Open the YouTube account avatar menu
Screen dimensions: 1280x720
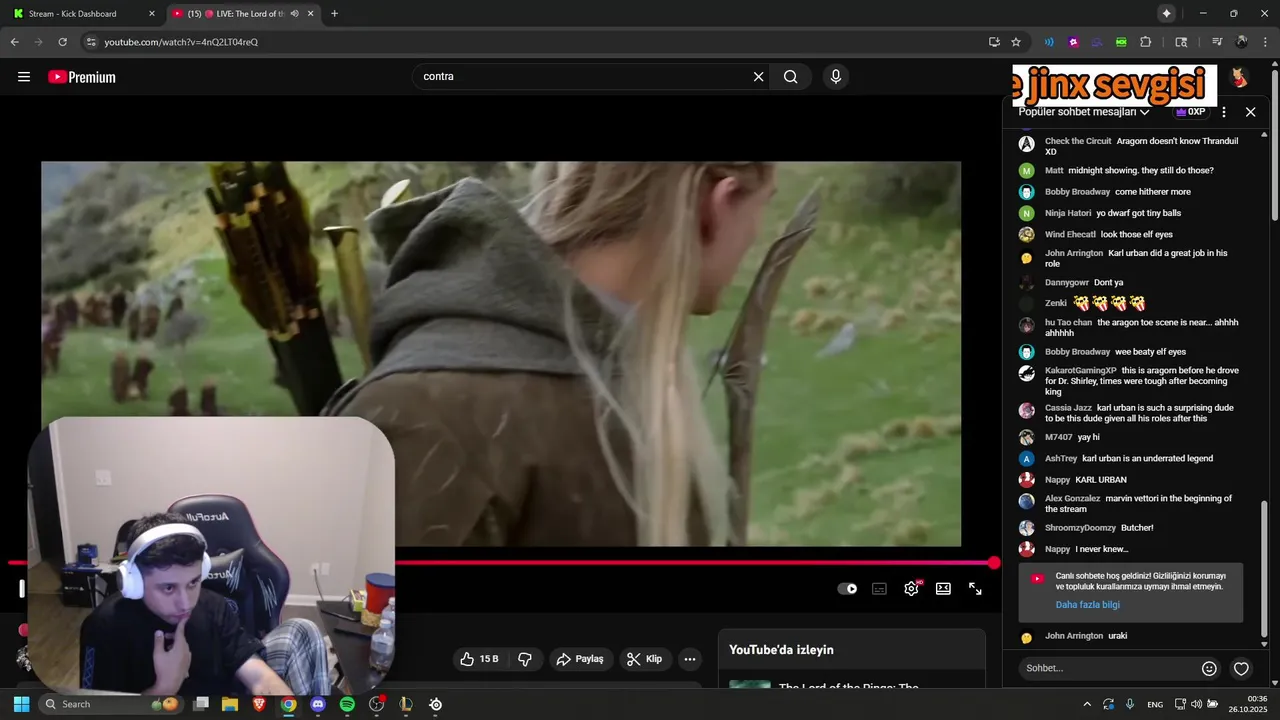click(x=1239, y=77)
